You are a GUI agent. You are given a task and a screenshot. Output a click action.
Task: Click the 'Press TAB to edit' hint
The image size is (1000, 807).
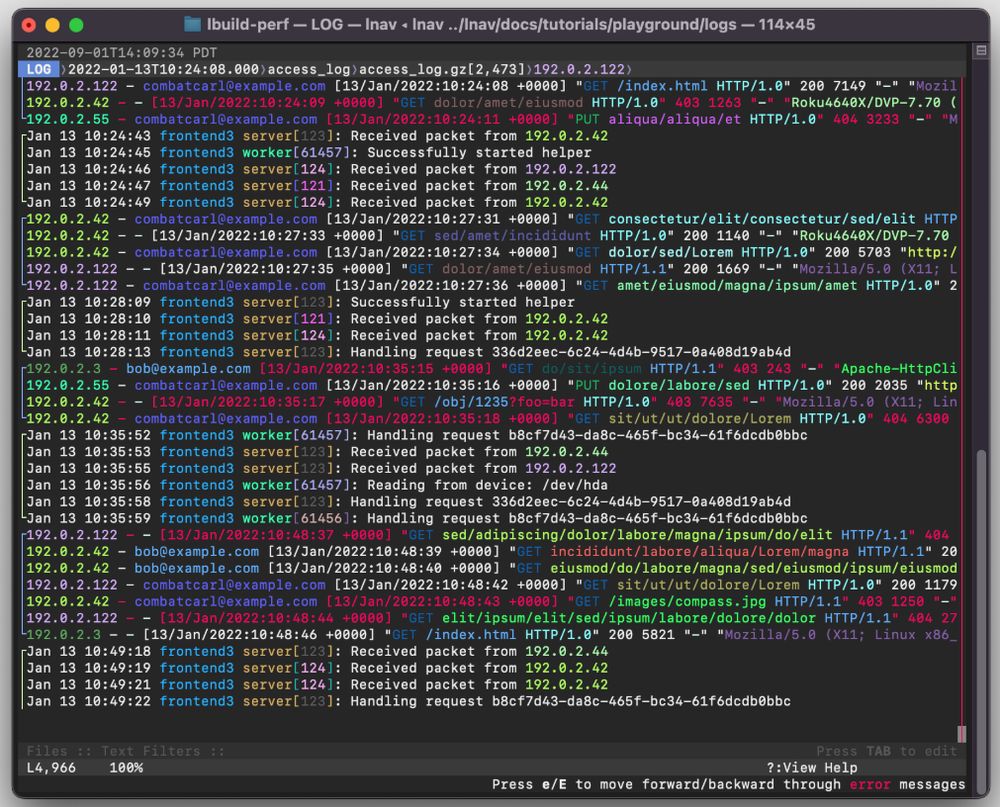[x=886, y=751]
